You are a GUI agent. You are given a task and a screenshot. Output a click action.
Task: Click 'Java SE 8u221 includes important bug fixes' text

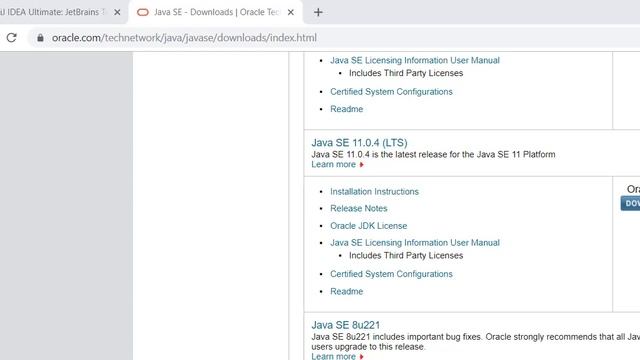point(476,342)
